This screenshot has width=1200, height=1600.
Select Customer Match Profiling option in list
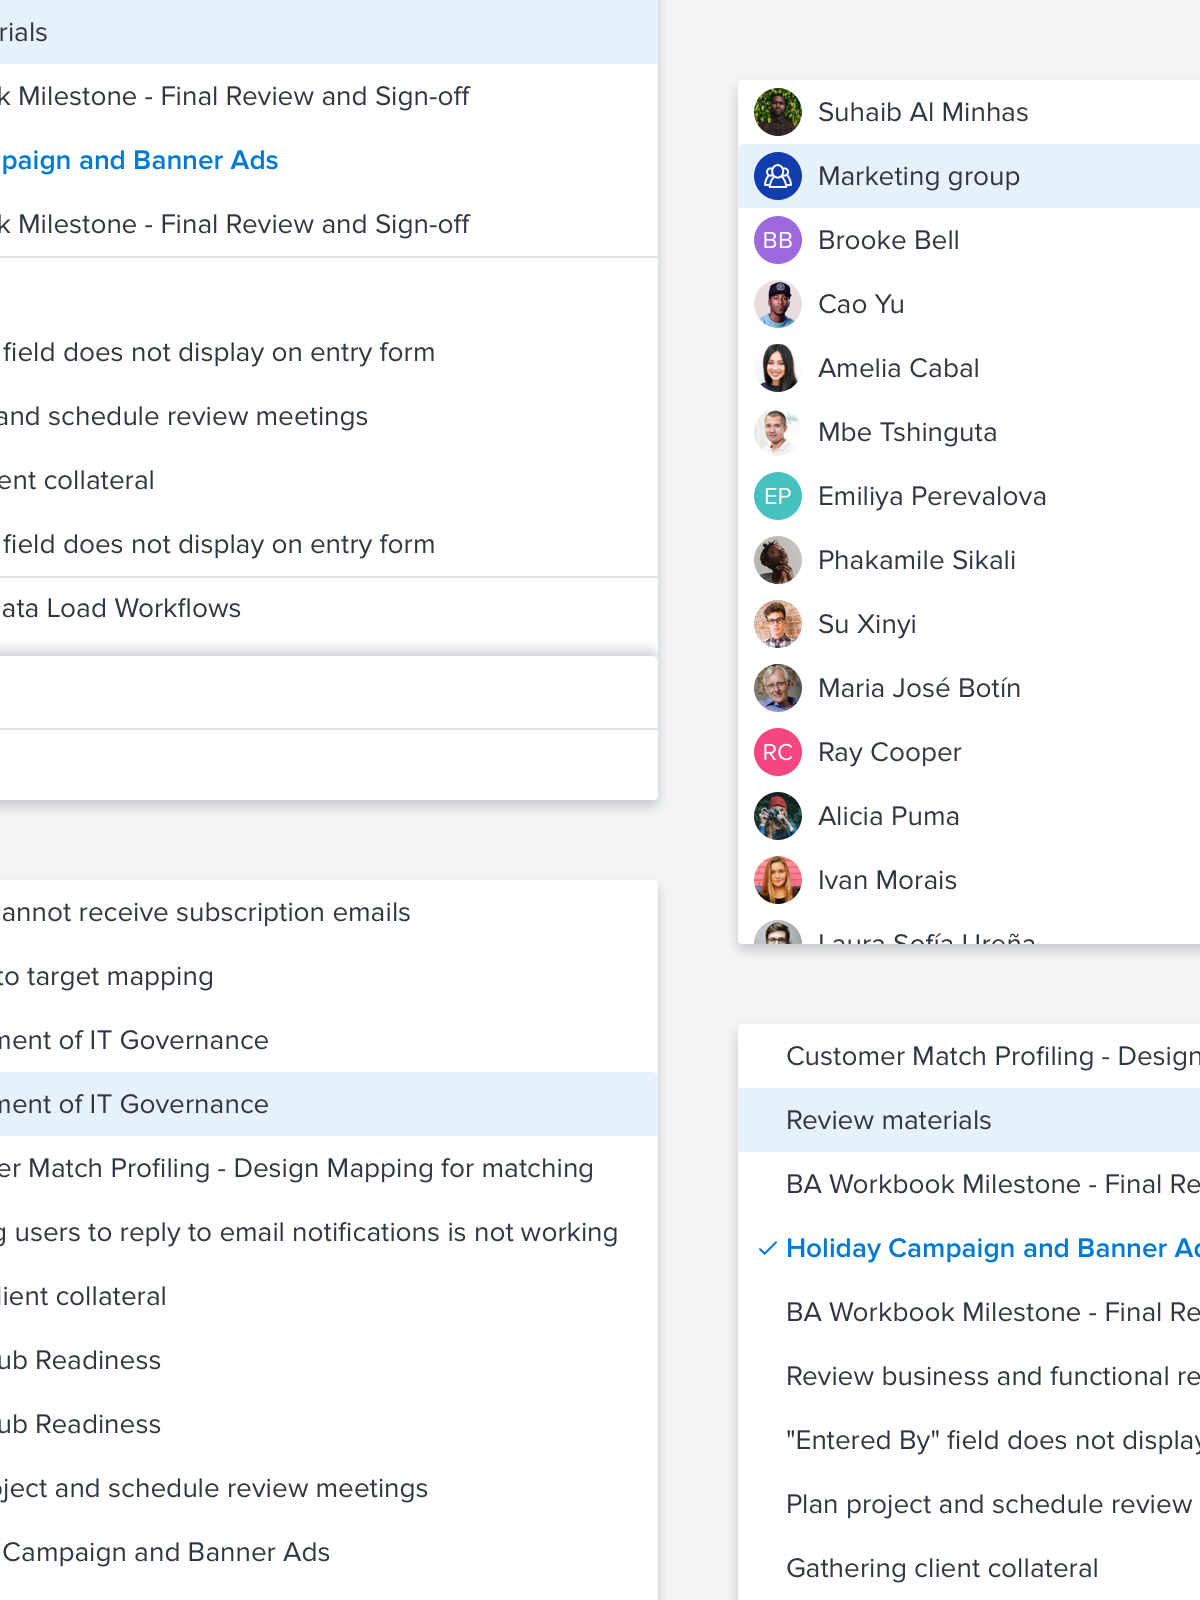click(x=990, y=1056)
